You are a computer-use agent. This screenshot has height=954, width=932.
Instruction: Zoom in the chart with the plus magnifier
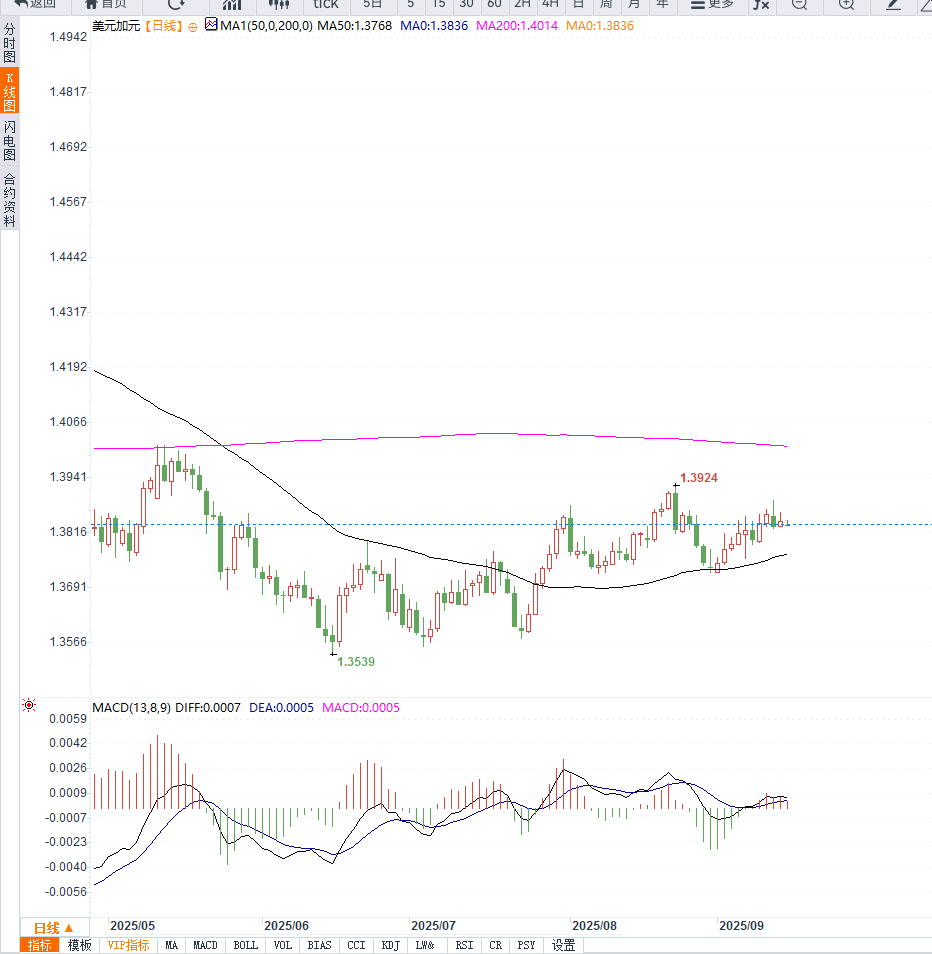click(x=846, y=4)
